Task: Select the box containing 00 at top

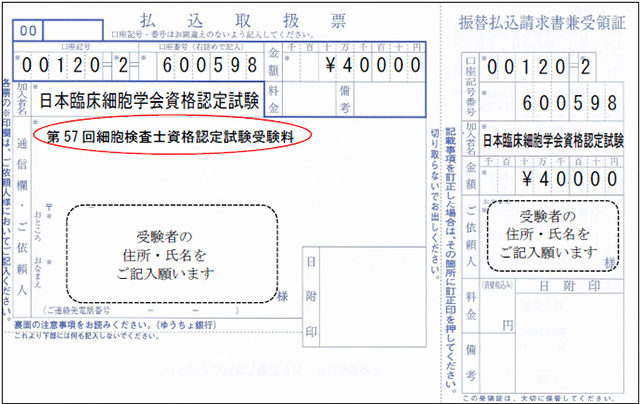Action: point(28,31)
